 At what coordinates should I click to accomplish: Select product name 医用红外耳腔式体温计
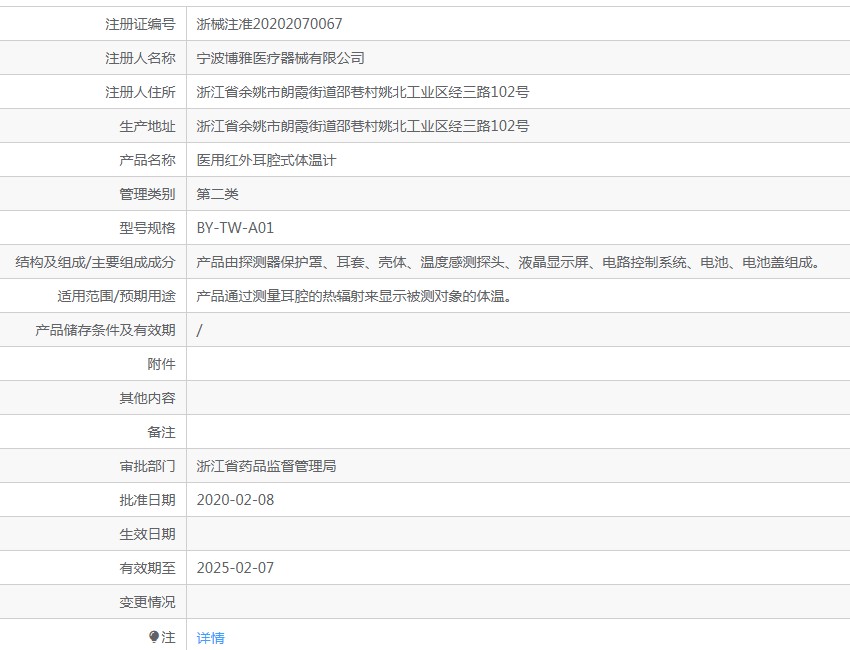[x=266, y=160]
